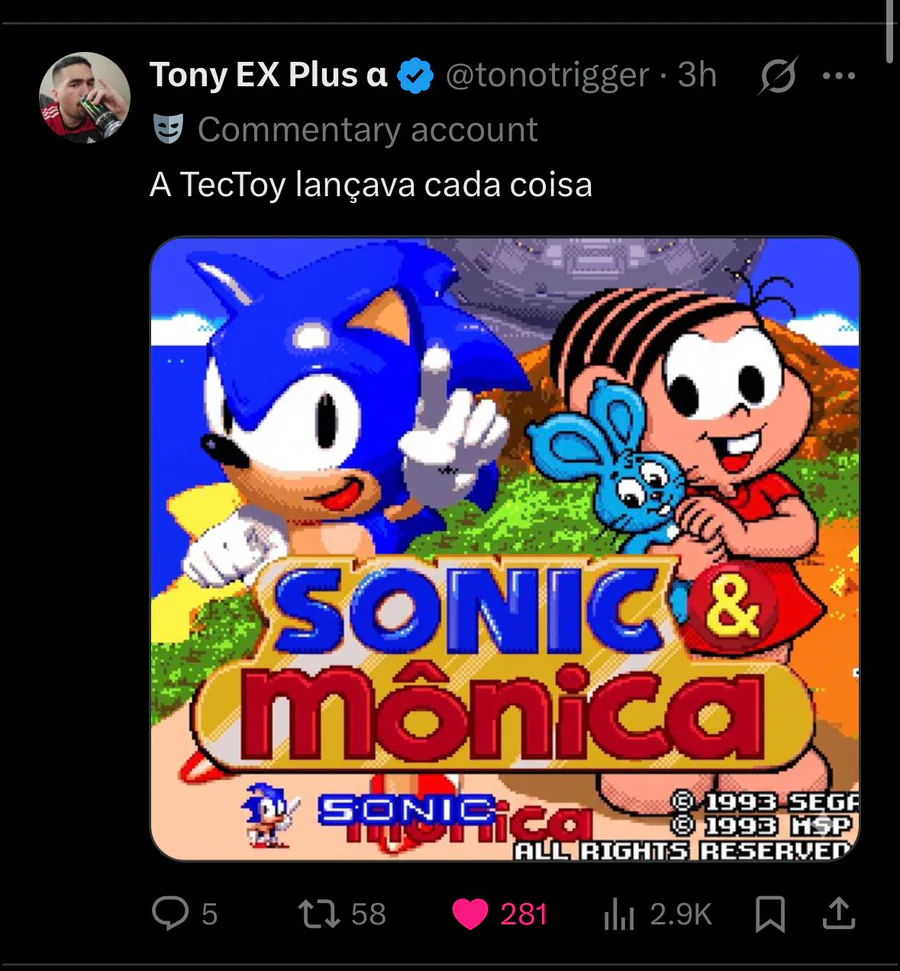Open the three-dot more options menu
Image resolution: width=900 pixels, height=971 pixels.
838,76
